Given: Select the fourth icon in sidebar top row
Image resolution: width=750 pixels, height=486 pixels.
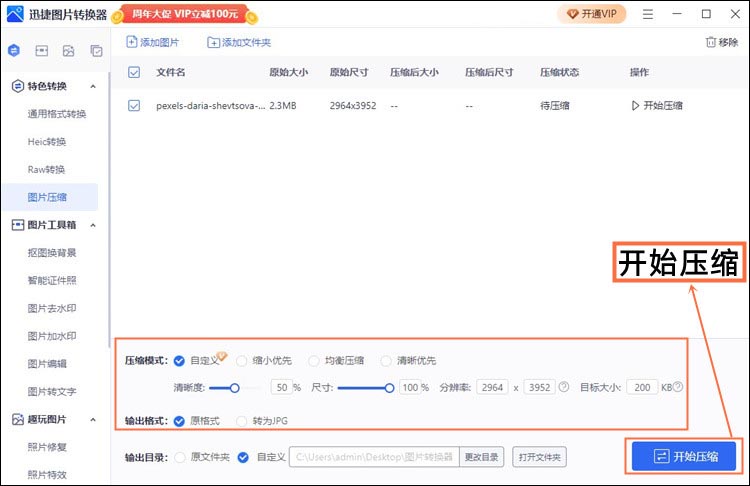Looking at the screenshot, I should pos(96,50).
